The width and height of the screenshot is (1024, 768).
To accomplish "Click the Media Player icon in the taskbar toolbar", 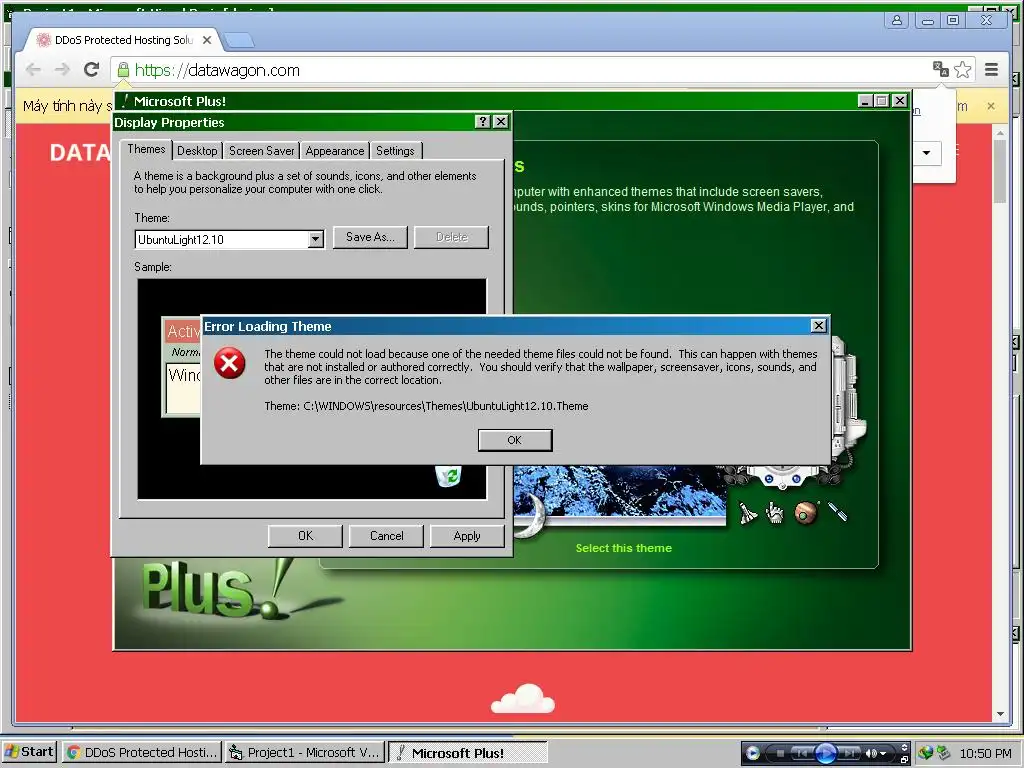I will [752, 753].
